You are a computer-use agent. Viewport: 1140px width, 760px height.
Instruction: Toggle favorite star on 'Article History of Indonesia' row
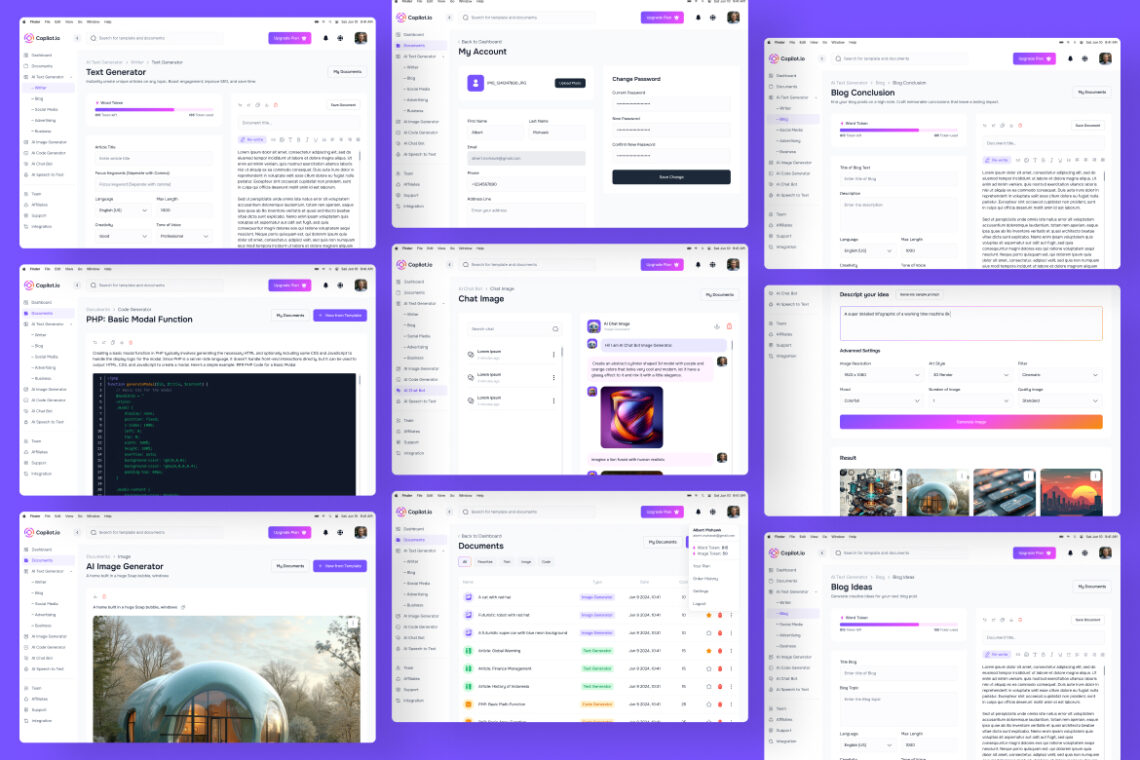[x=708, y=687]
